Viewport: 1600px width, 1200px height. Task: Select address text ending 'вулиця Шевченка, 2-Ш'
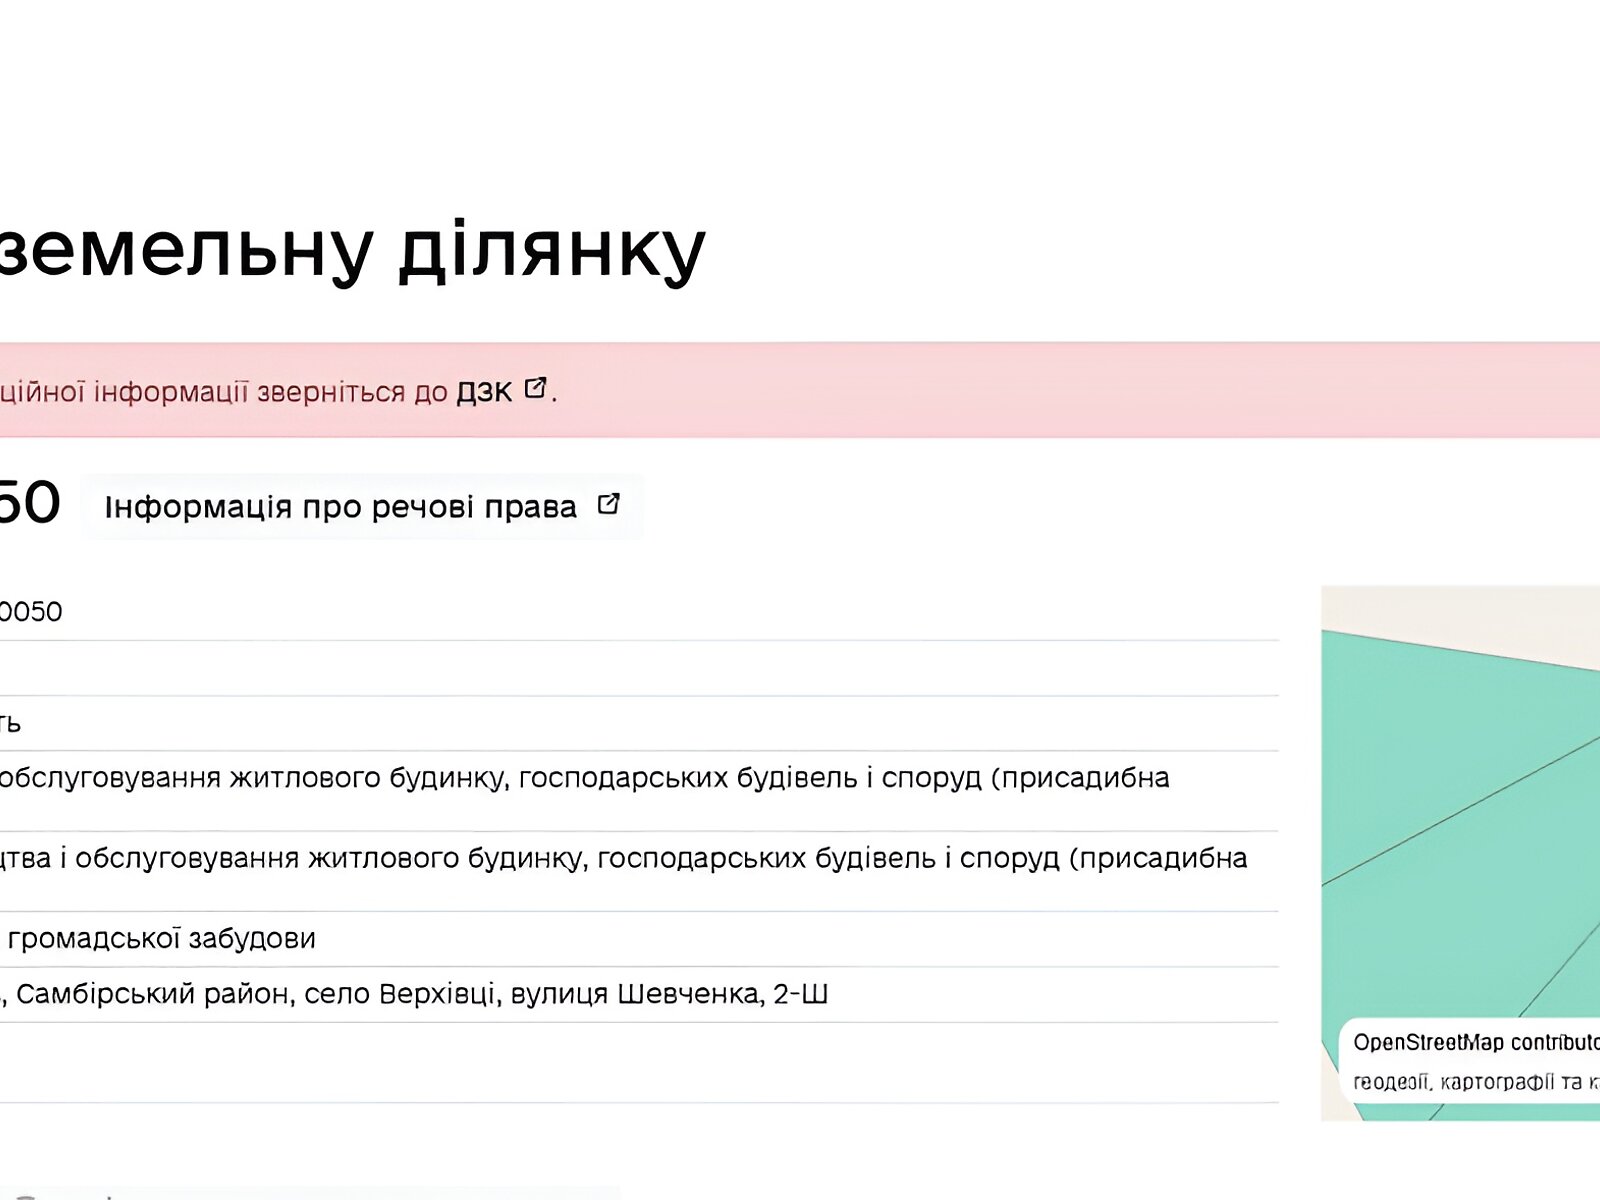tap(414, 994)
